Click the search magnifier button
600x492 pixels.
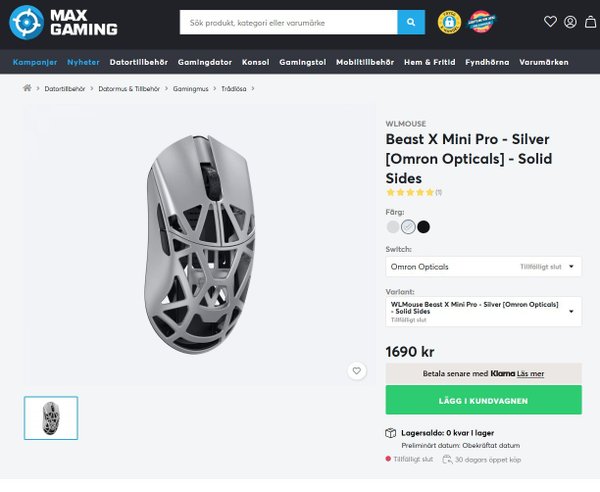[x=411, y=22]
